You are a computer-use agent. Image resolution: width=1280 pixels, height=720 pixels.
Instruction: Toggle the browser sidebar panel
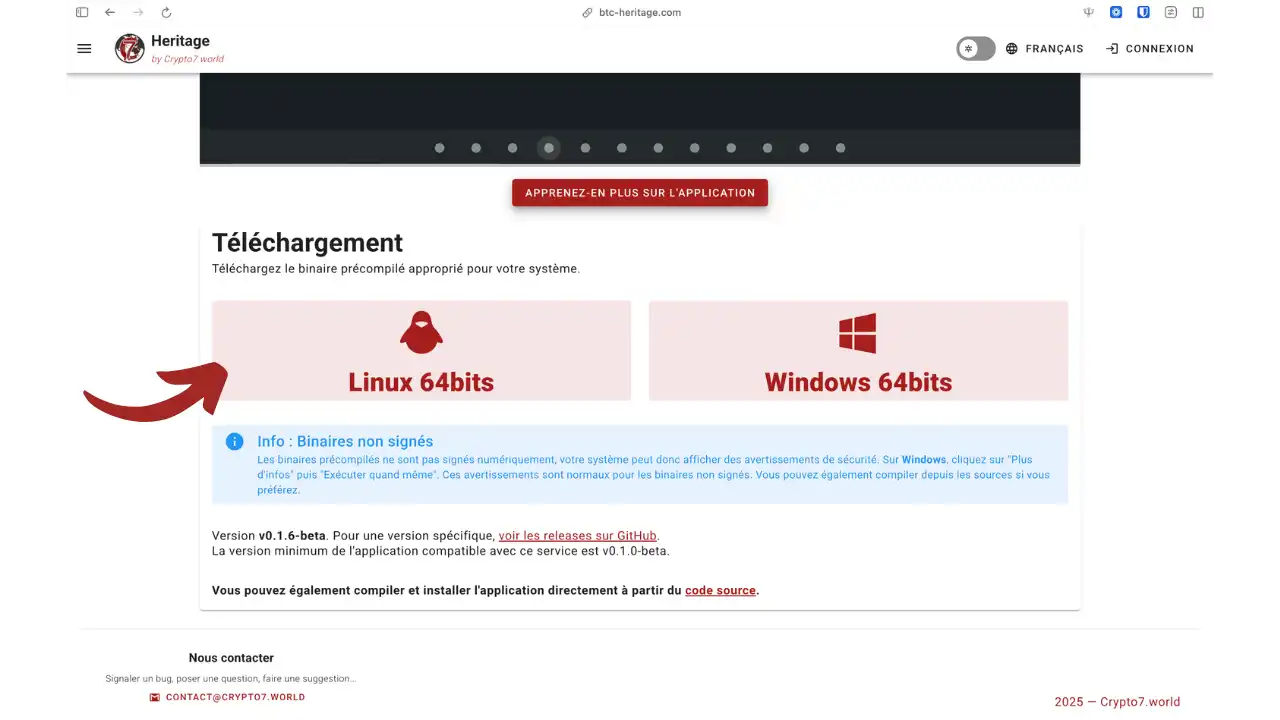coord(82,12)
